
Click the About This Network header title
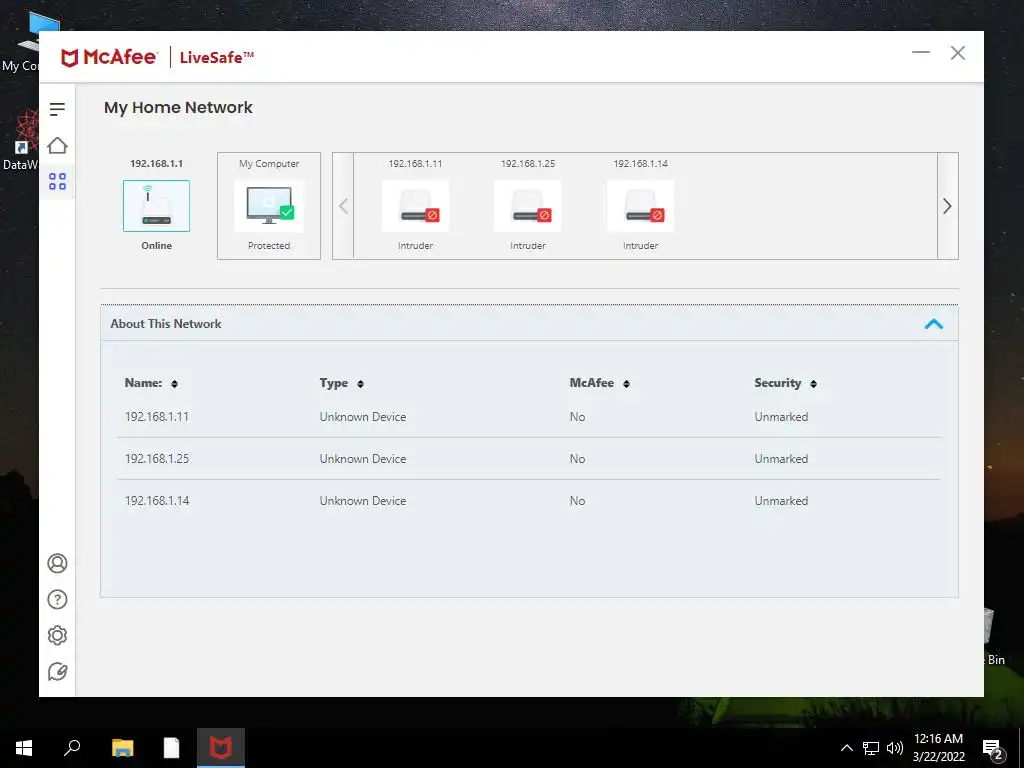coord(166,324)
